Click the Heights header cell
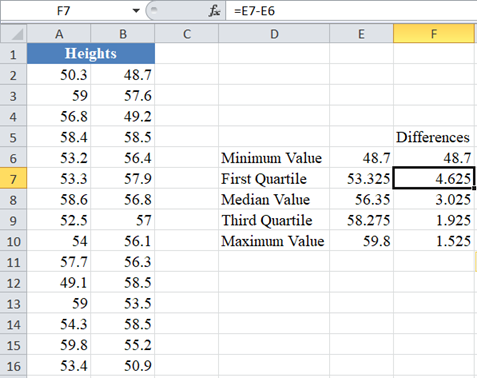This screenshot has width=477, height=378. 91,53
